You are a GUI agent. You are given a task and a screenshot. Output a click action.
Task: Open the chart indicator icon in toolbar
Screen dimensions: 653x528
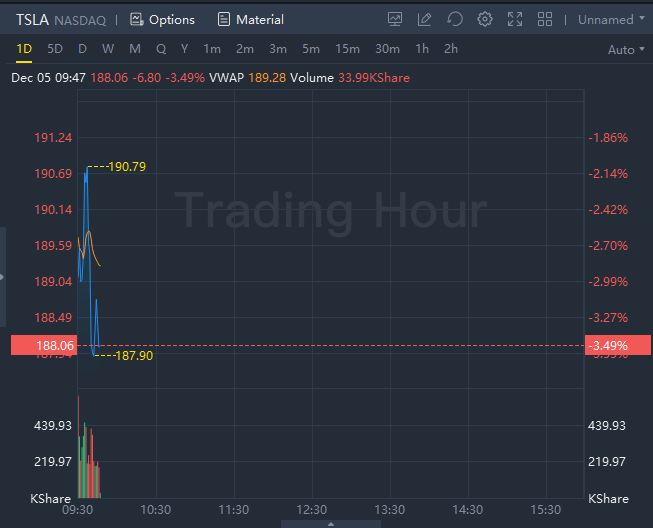click(395, 19)
